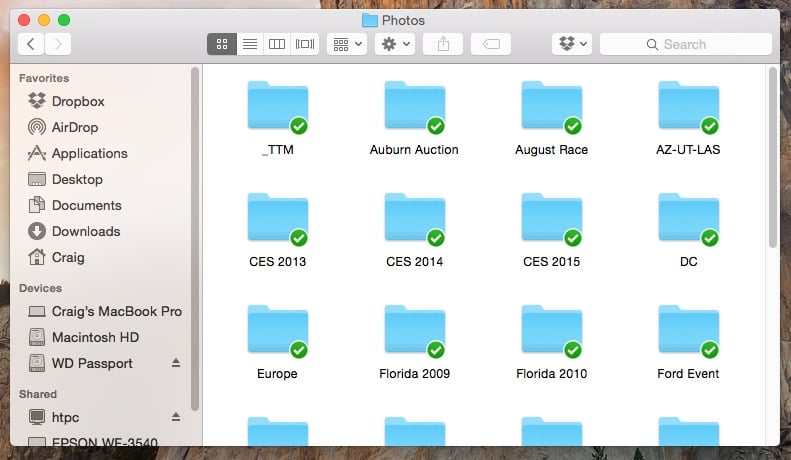Select the Europe folder
Viewport: 791px width, 460px height.
point(278,330)
